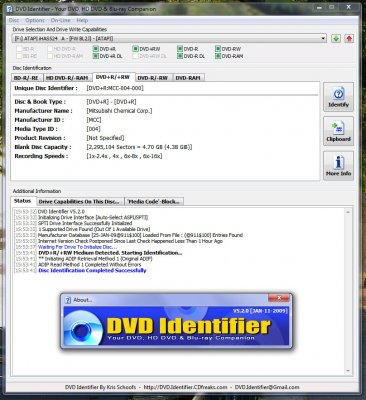Toggle the disabled BD-R checkbox
This screenshot has width=366, height=400.
[x=19, y=49]
